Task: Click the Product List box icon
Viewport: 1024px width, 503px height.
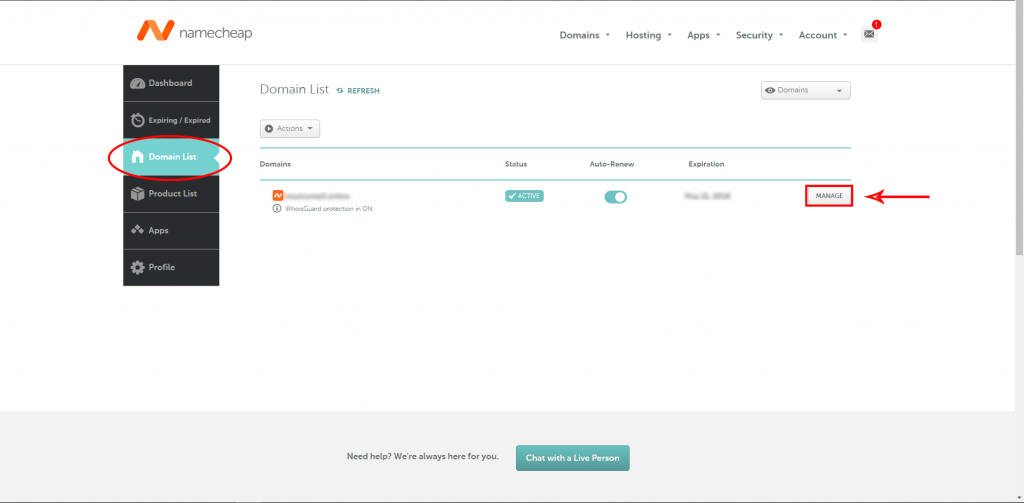Action: (137, 194)
